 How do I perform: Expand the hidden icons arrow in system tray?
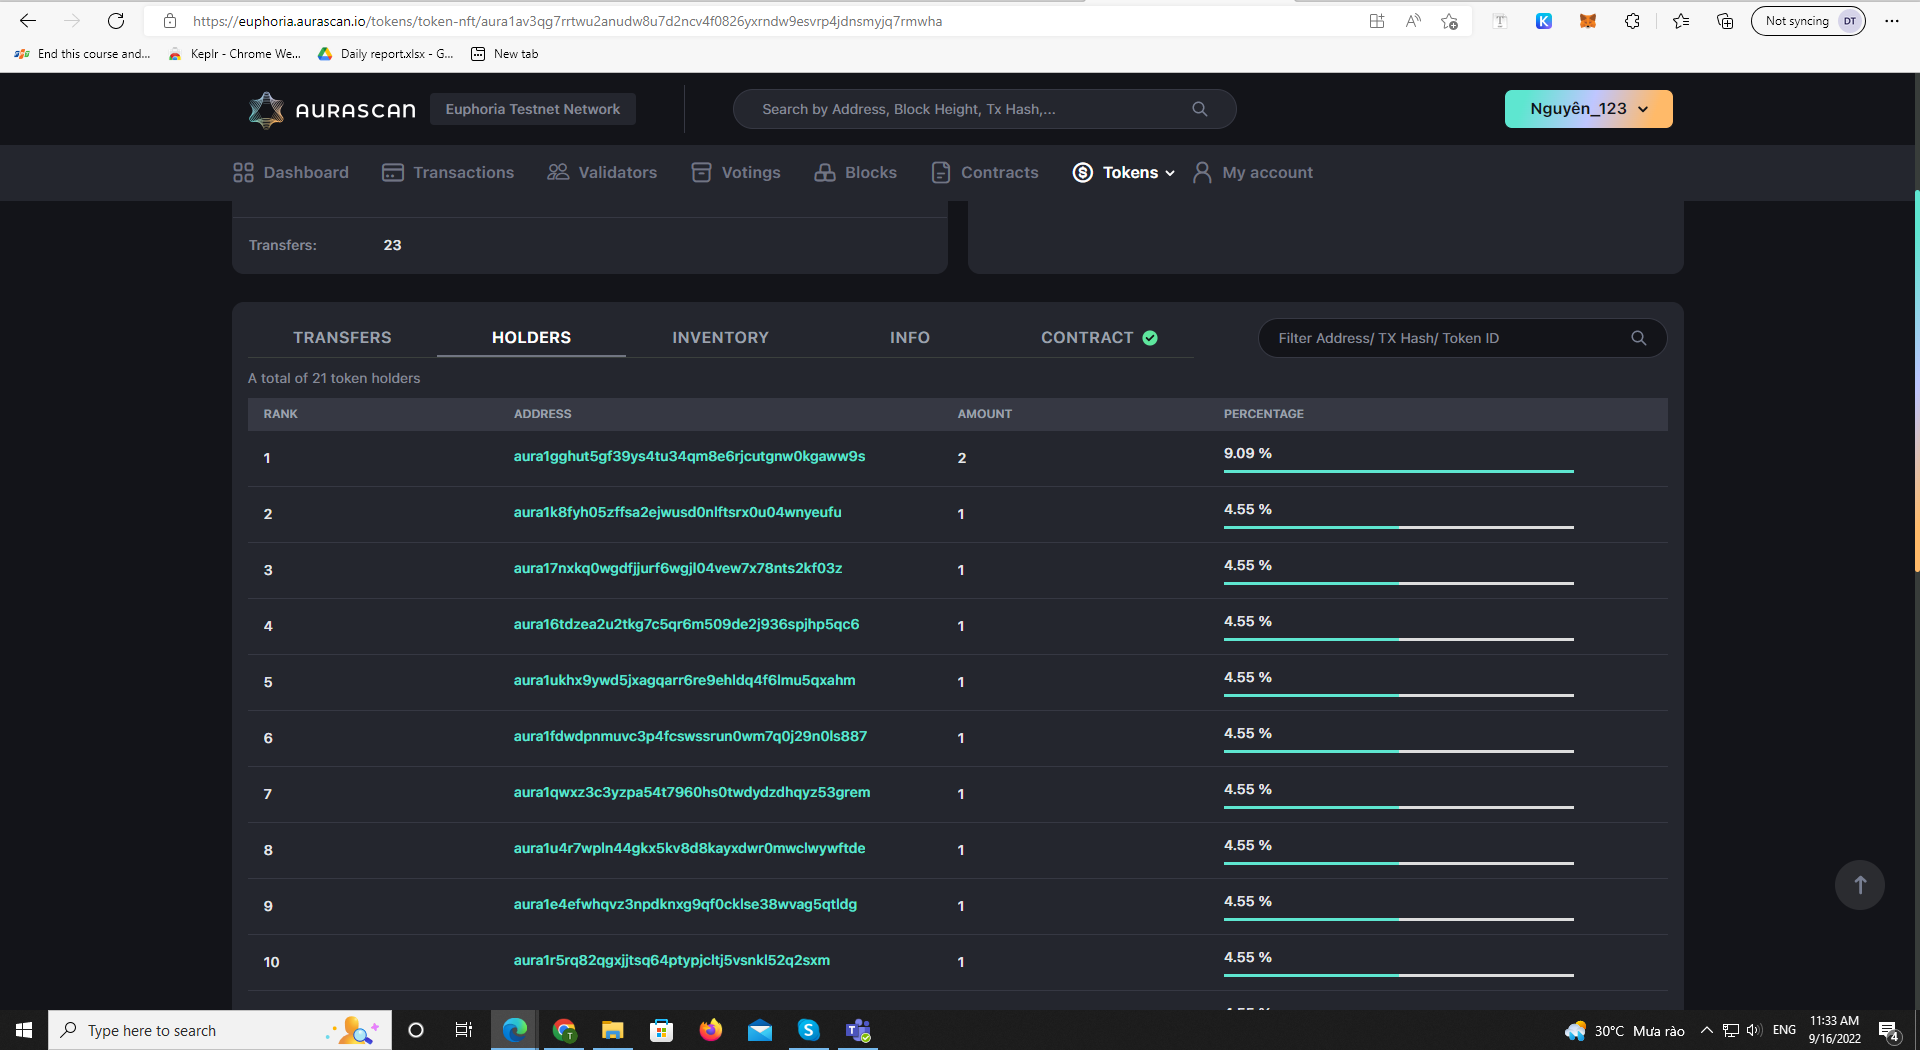pyautogui.click(x=1707, y=1030)
